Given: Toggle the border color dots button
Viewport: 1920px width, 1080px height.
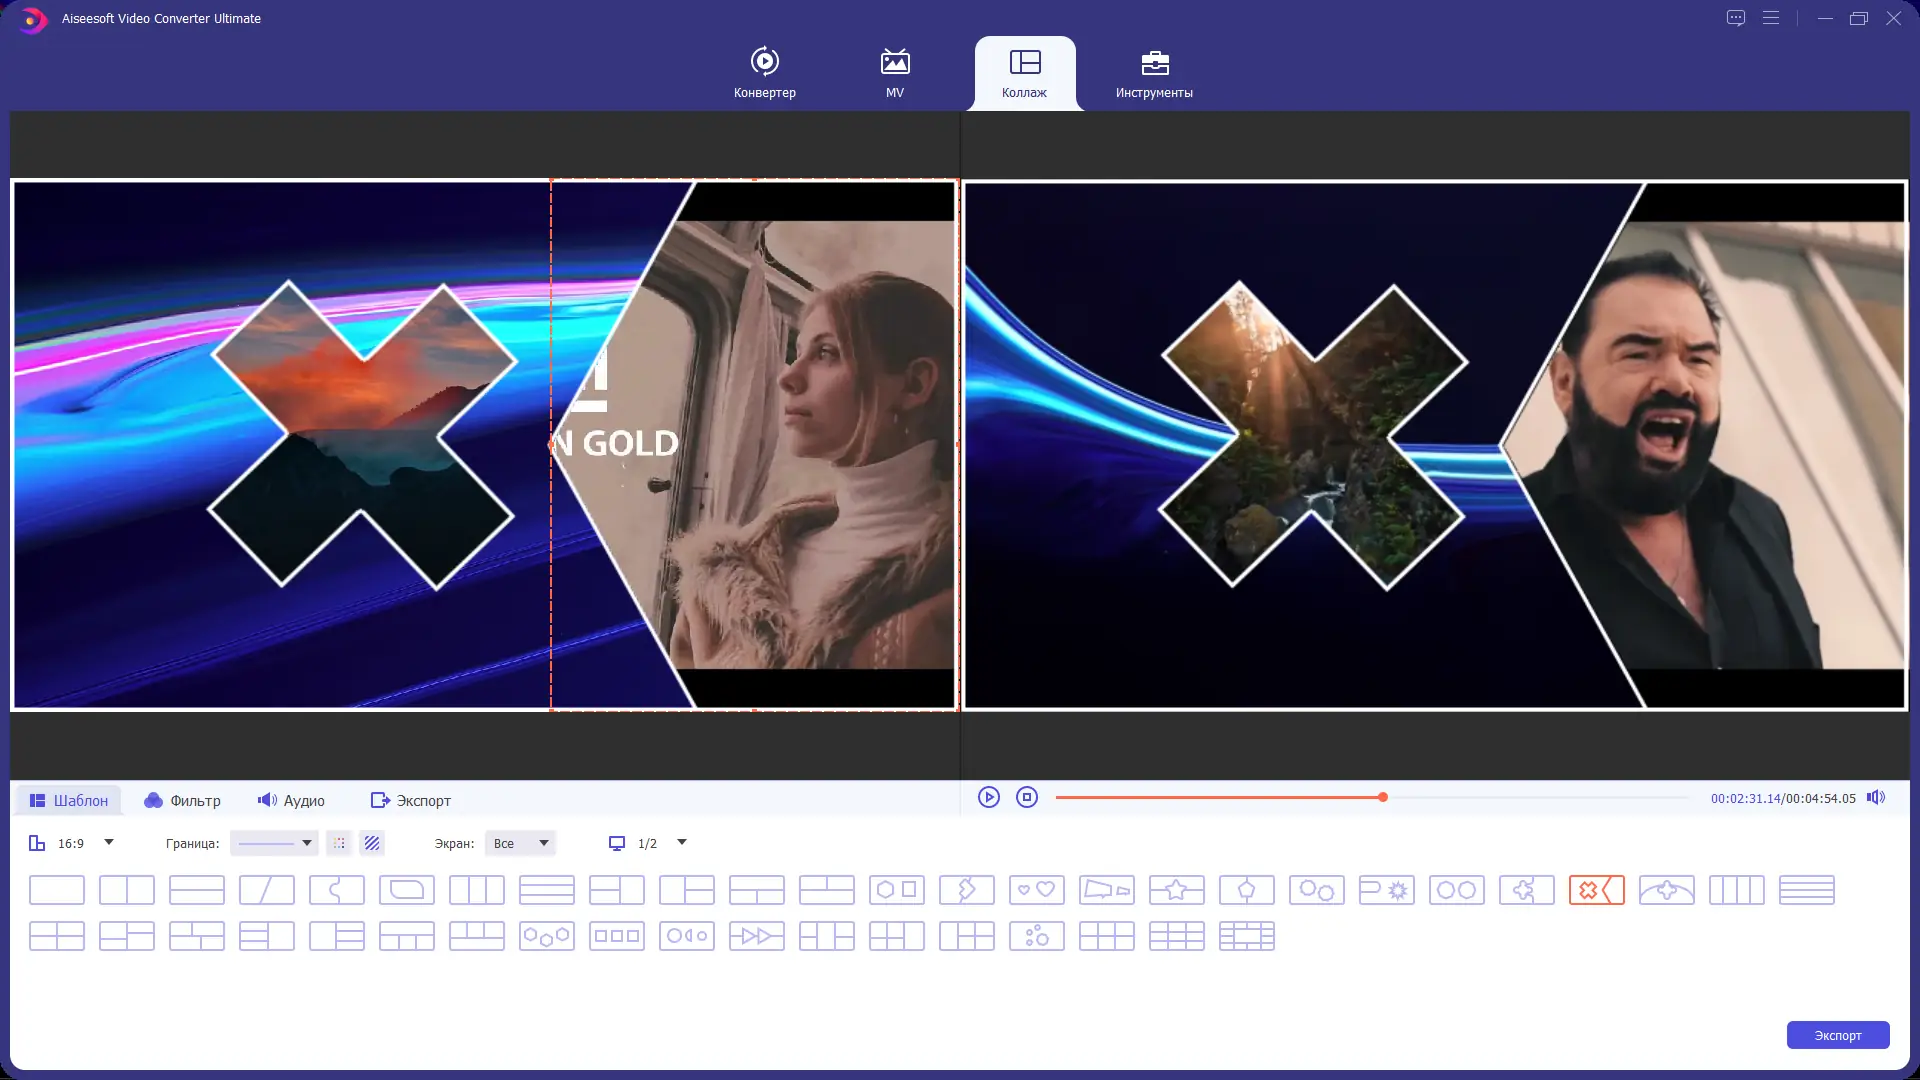Looking at the screenshot, I should click(339, 843).
